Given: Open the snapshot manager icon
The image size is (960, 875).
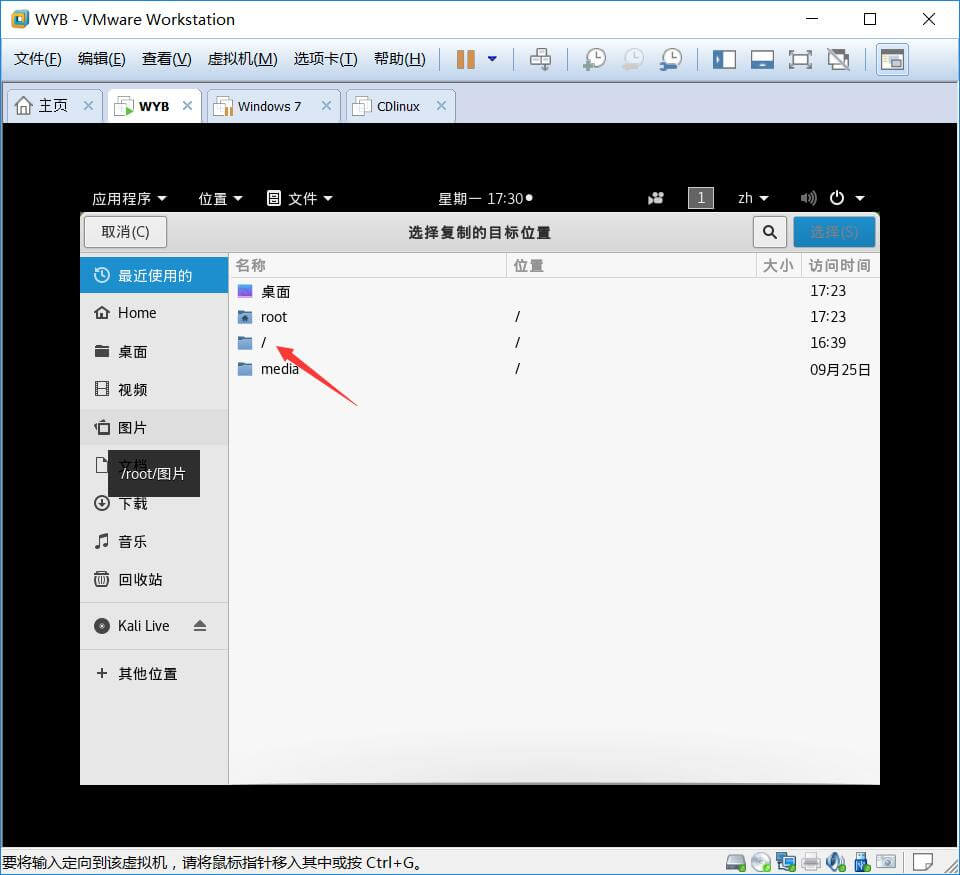Looking at the screenshot, I should 671,59.
